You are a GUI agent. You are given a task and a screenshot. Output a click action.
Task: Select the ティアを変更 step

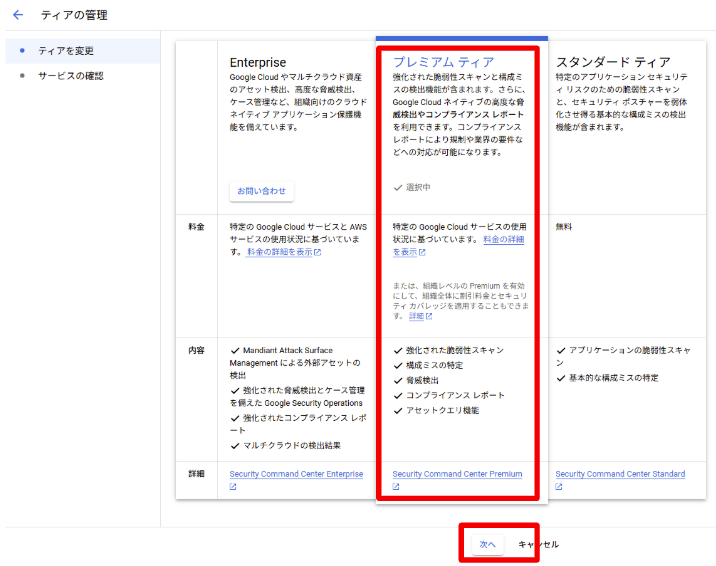click(x=83, y=51)
